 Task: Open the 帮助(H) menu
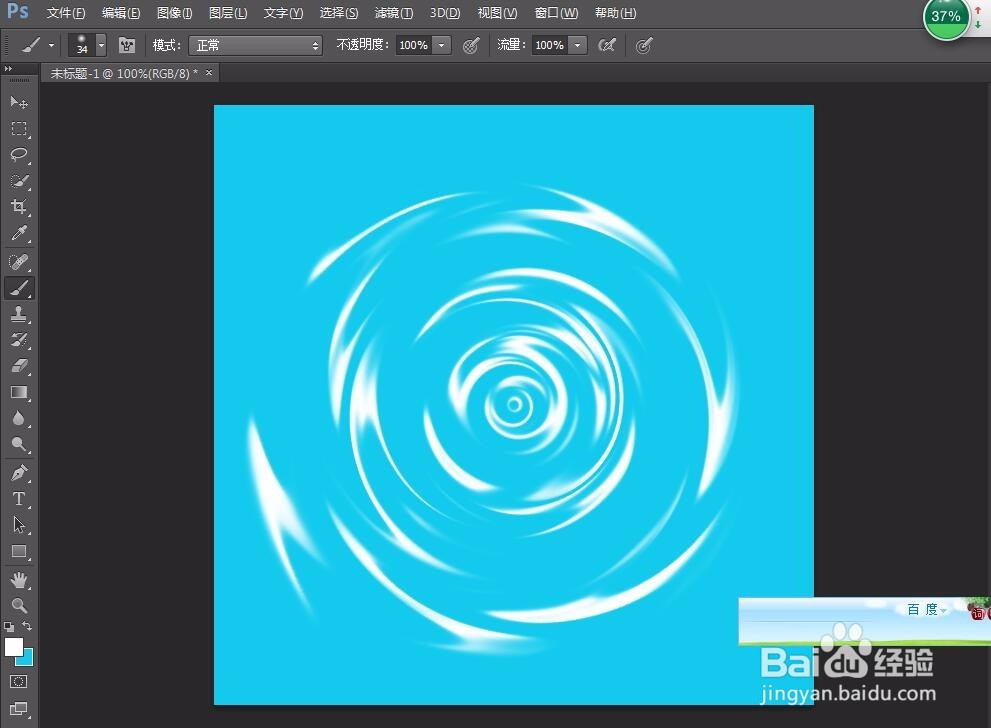coord(616,13)
